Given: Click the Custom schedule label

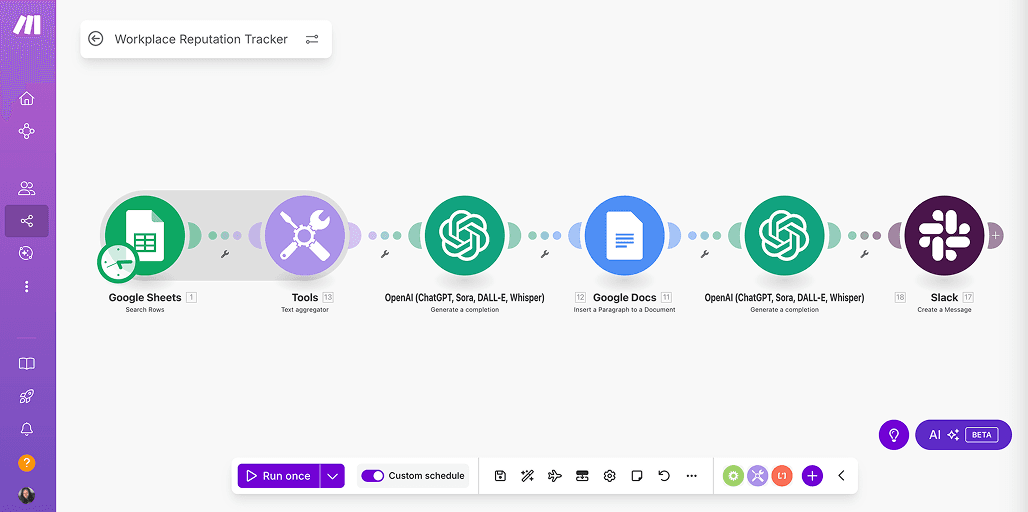Looking at the screenshot, I should (x=427, y=476).
